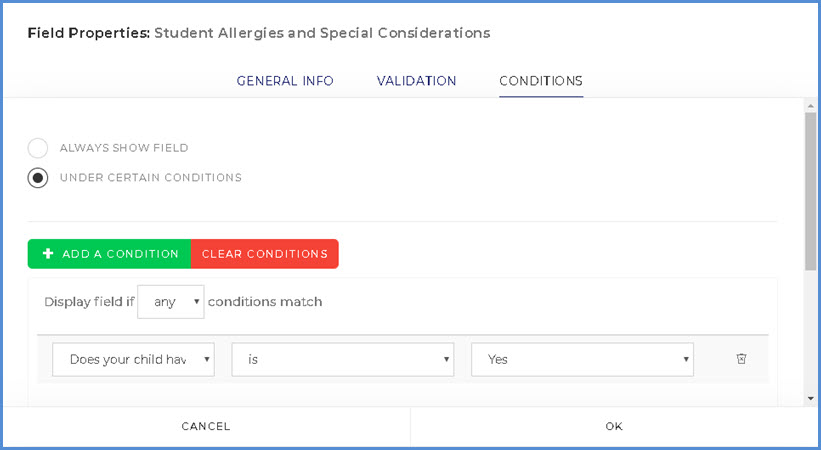Image resolution: width=821 pixels, height=450 pixels.
Task: Click the scrollbar up arrow
Action: tap(809, 104)
